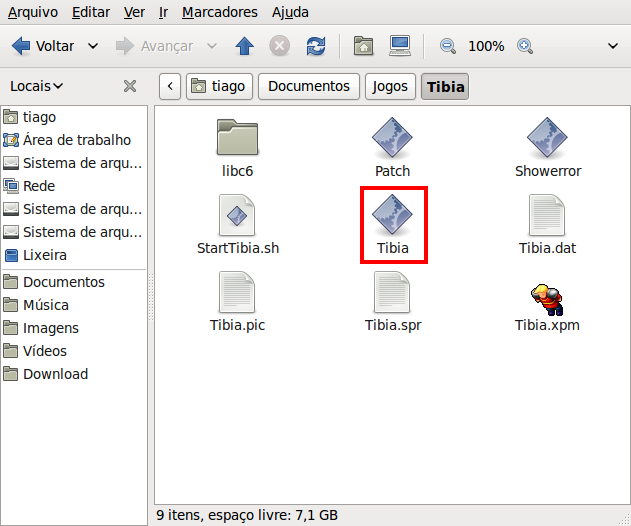This screenshot has height=526, width=631.
Task: Select Lixeira in the sidebar
Action: [44, 255]
